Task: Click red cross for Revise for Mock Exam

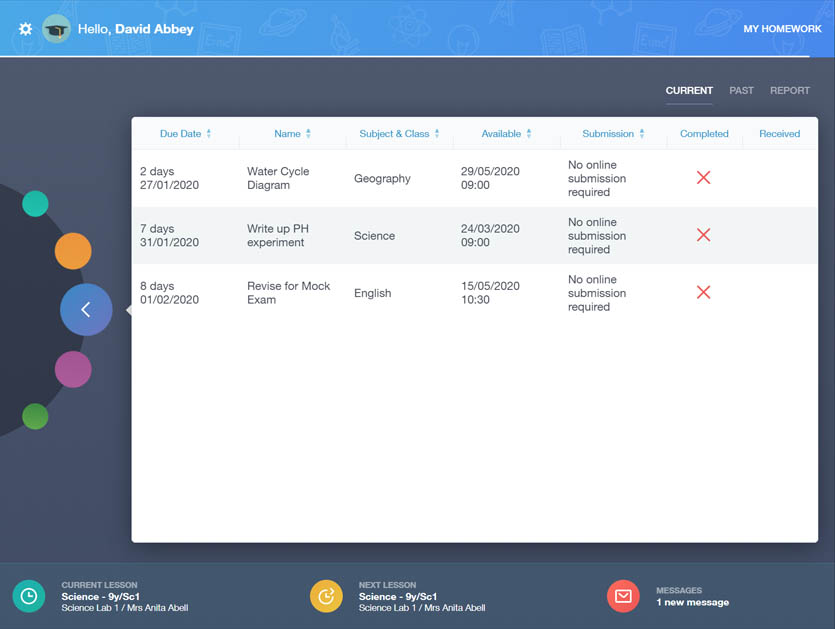Action: (703, 292)
